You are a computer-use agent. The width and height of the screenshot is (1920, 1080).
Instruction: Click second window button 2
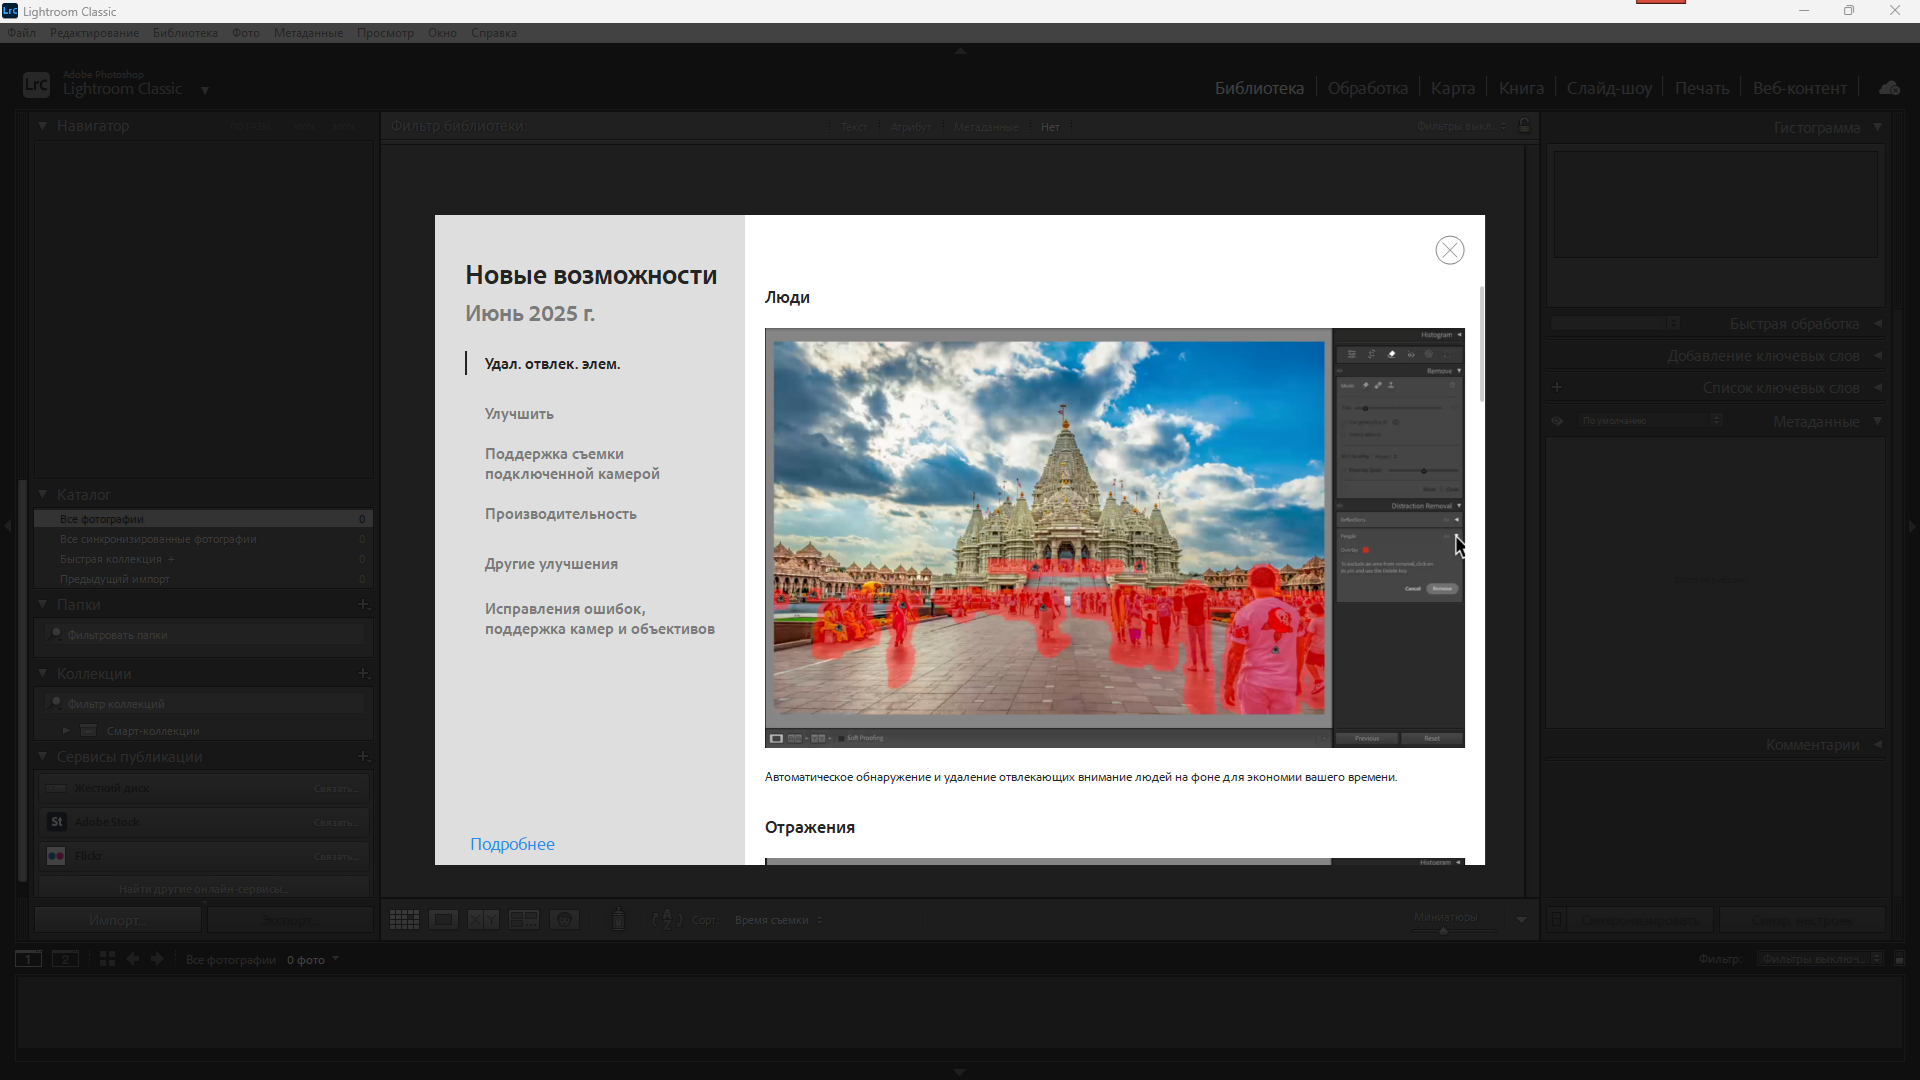[x=65, y=959]
